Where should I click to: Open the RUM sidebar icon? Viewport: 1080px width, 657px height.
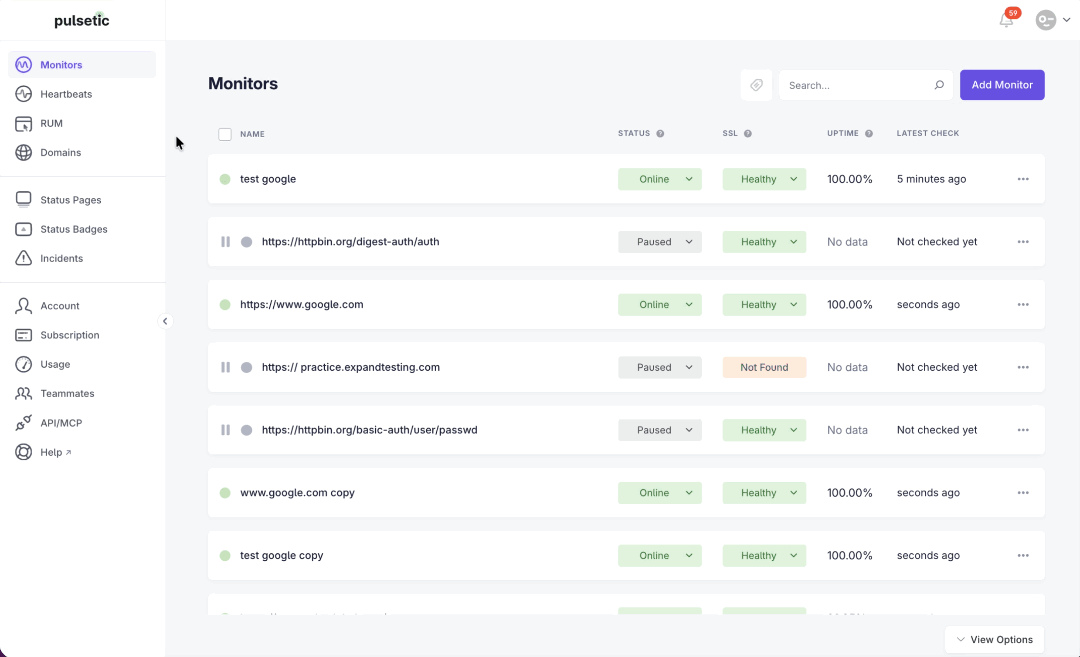coord(23,123)
